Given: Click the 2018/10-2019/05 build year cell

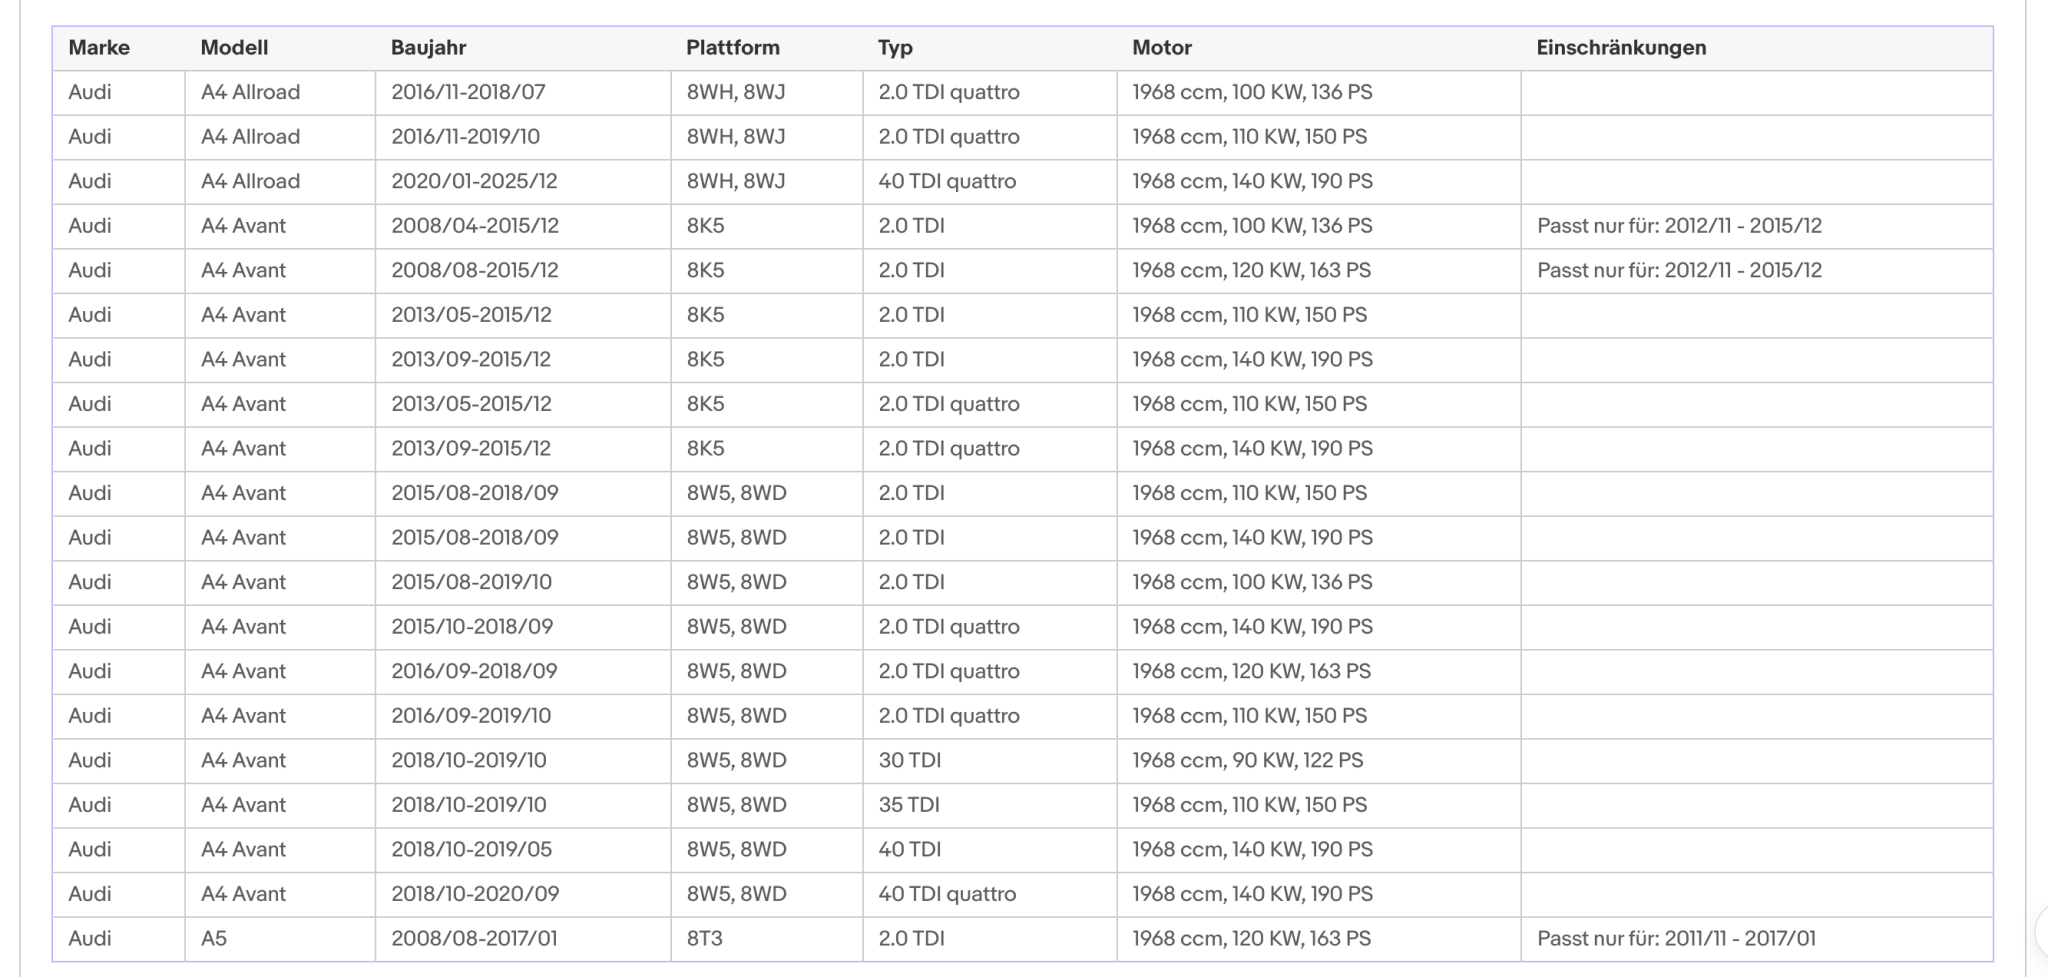Looking at the screenshot, I should point(523,850).
